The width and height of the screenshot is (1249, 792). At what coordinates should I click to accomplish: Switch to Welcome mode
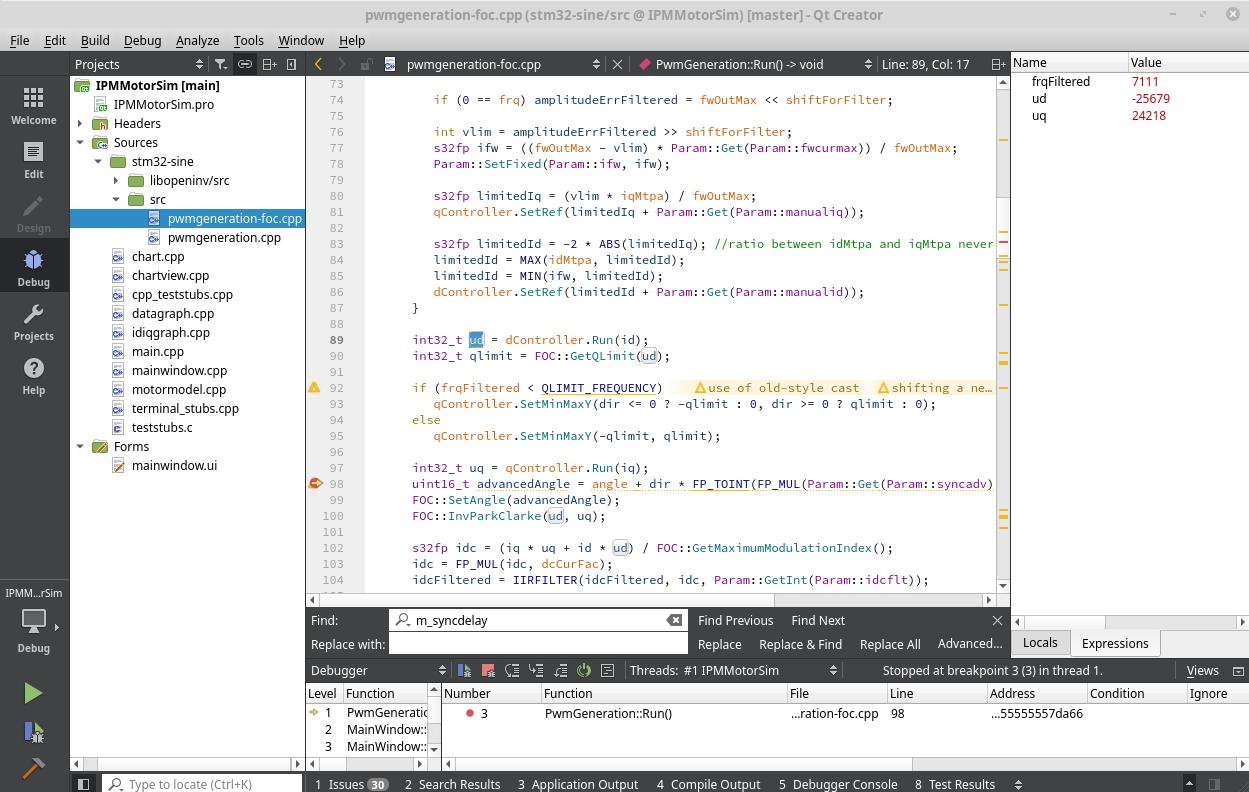pos(34,105)
